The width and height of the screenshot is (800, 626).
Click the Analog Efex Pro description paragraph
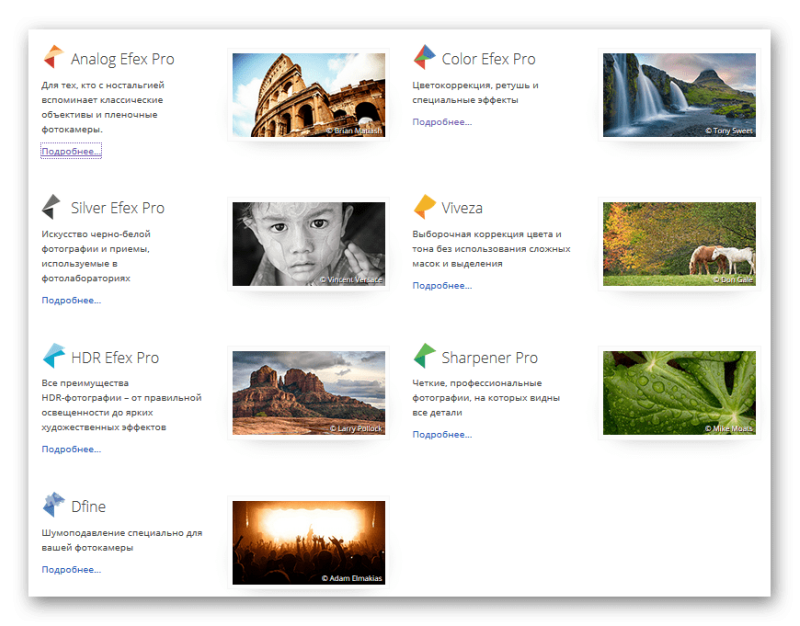click(103, 107)
